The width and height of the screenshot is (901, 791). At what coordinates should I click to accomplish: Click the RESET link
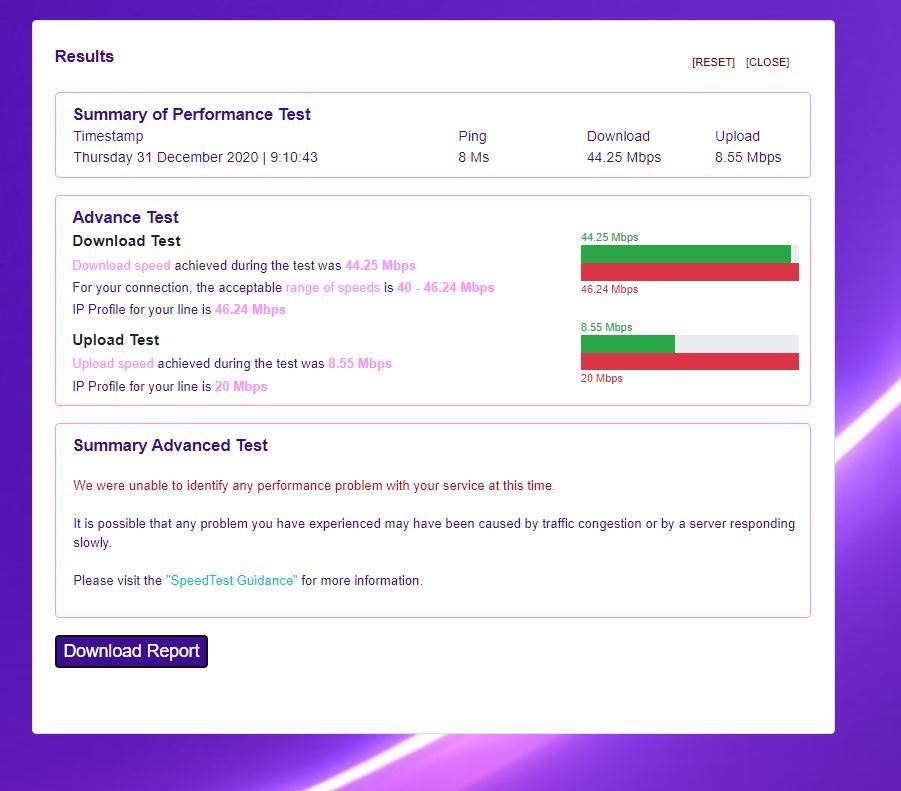click(713, 62)
